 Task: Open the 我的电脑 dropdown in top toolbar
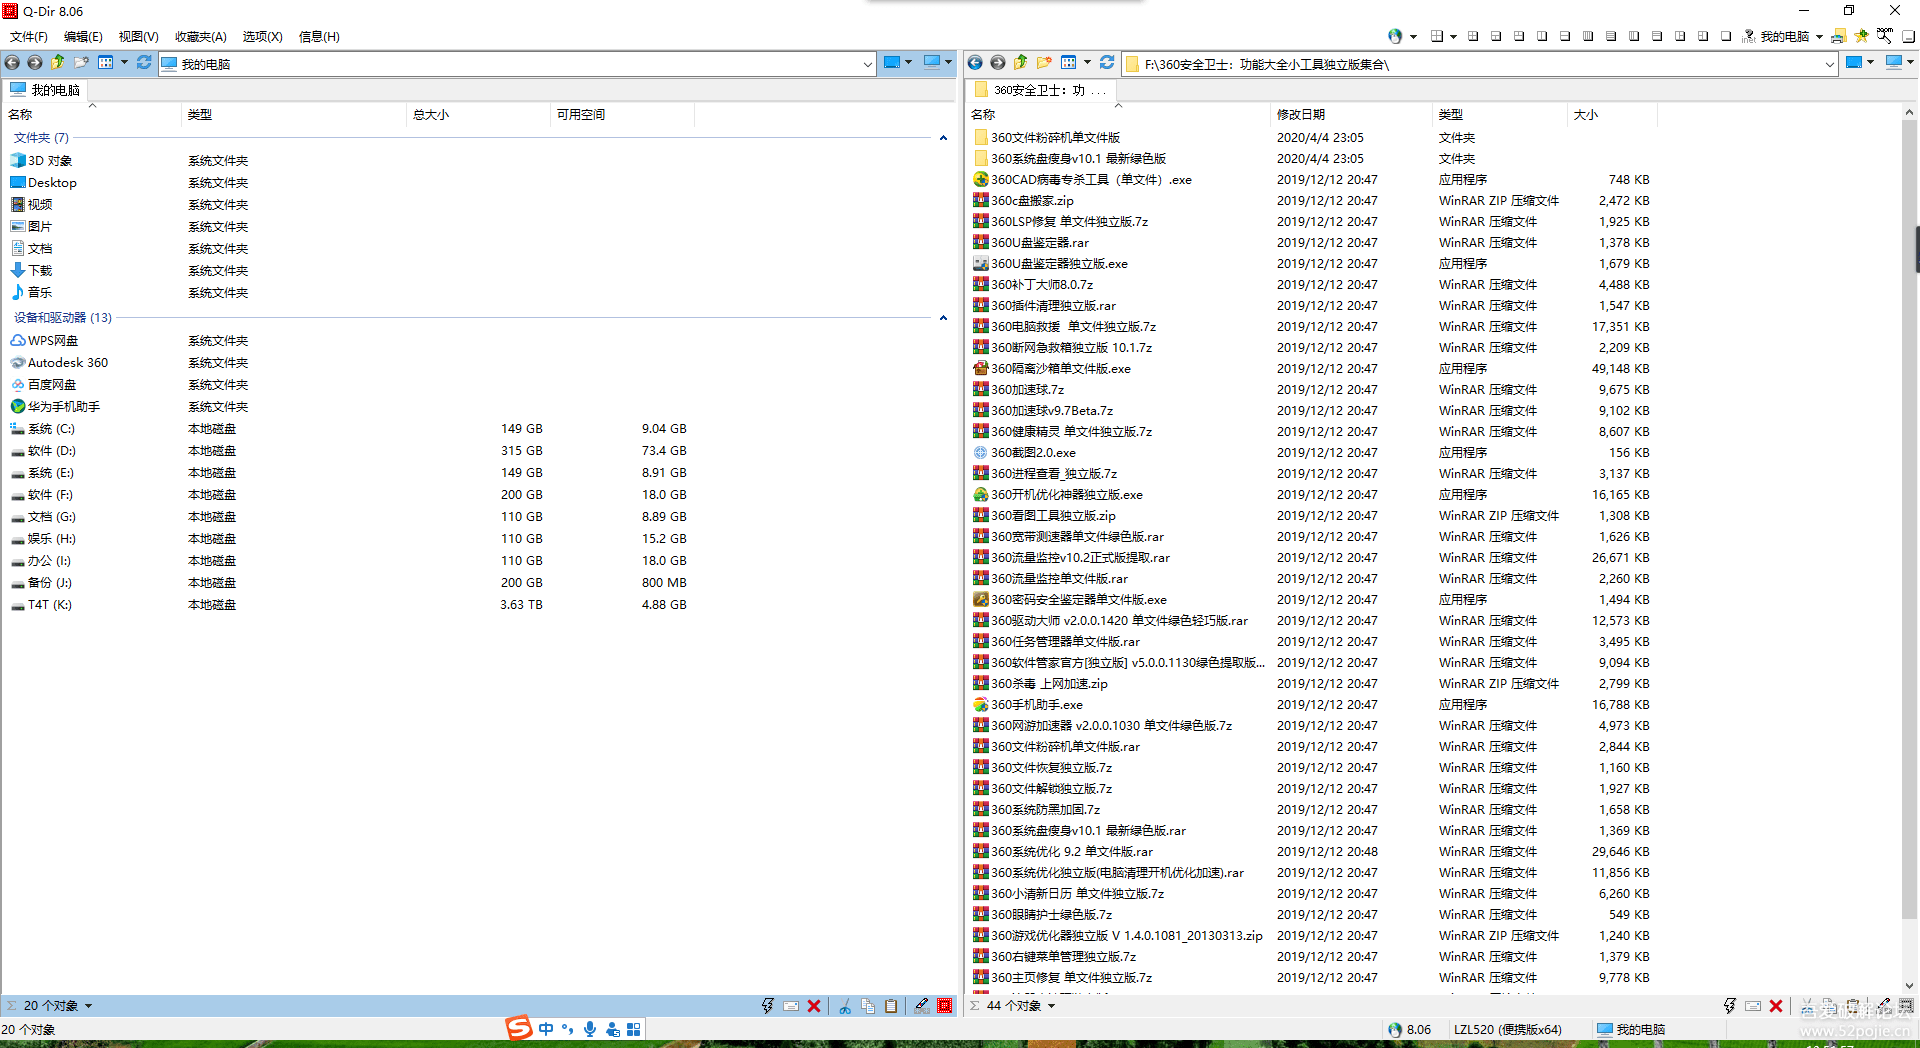1819,36
